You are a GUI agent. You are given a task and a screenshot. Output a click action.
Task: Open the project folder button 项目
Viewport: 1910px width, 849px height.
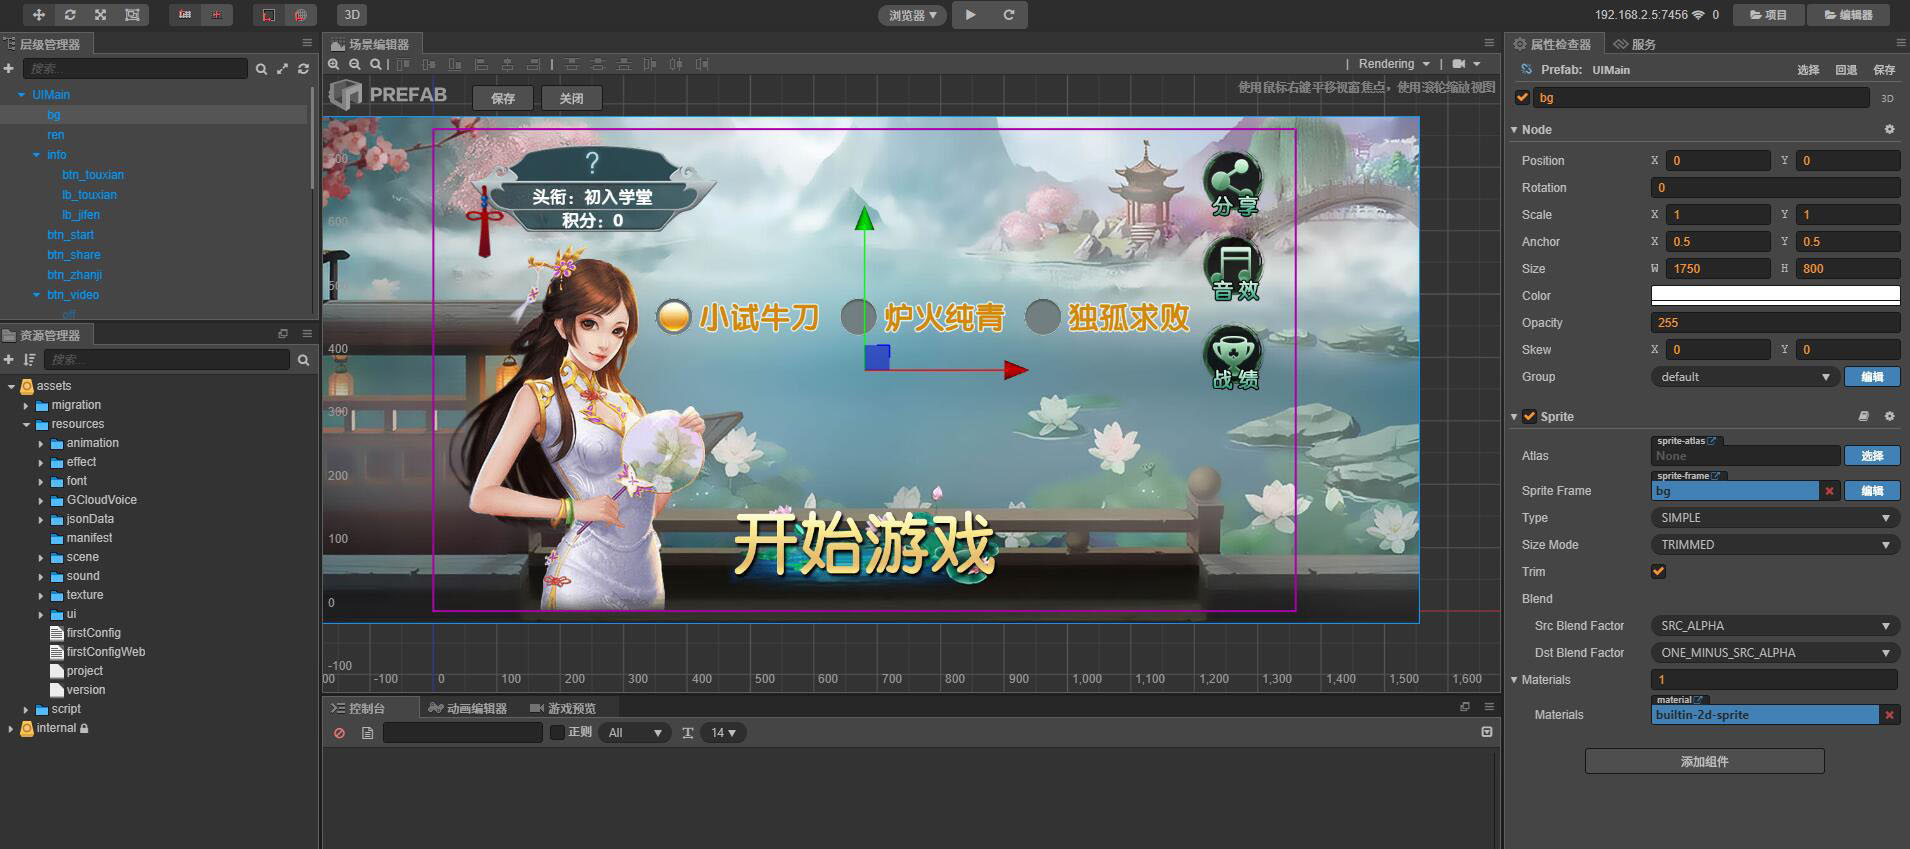[1768, 15]
